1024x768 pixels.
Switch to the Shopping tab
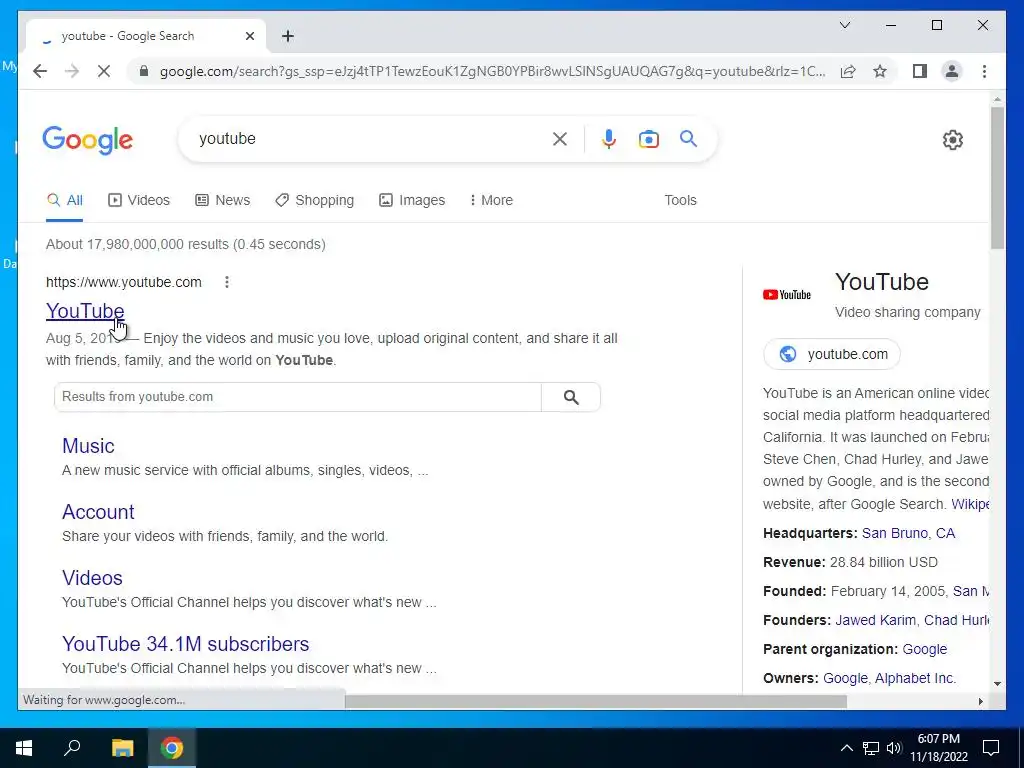coord(315,200)
